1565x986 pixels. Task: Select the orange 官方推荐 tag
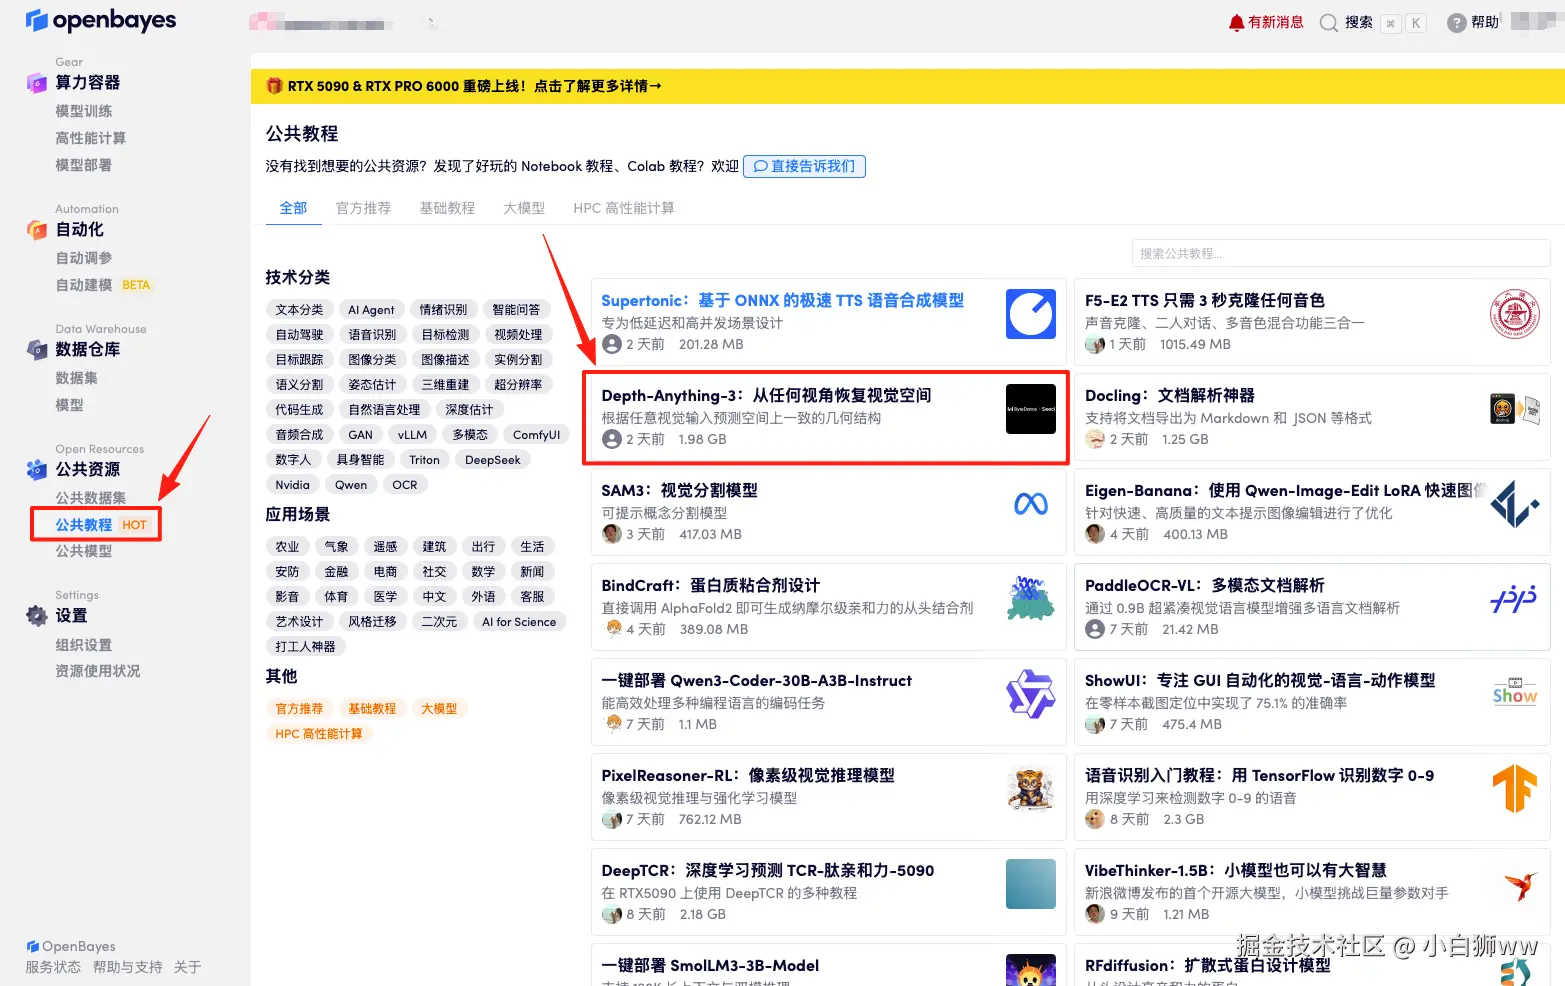click(299, 709)
